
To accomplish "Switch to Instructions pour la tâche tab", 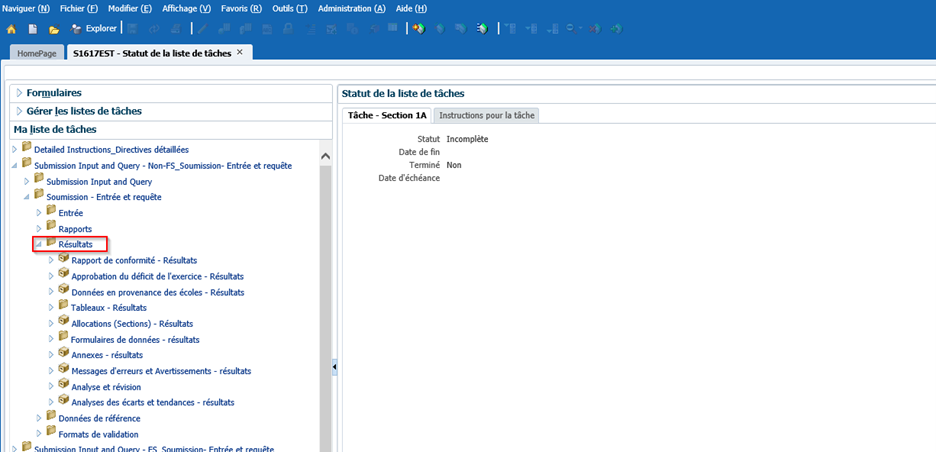I will [x=488, y=115].
